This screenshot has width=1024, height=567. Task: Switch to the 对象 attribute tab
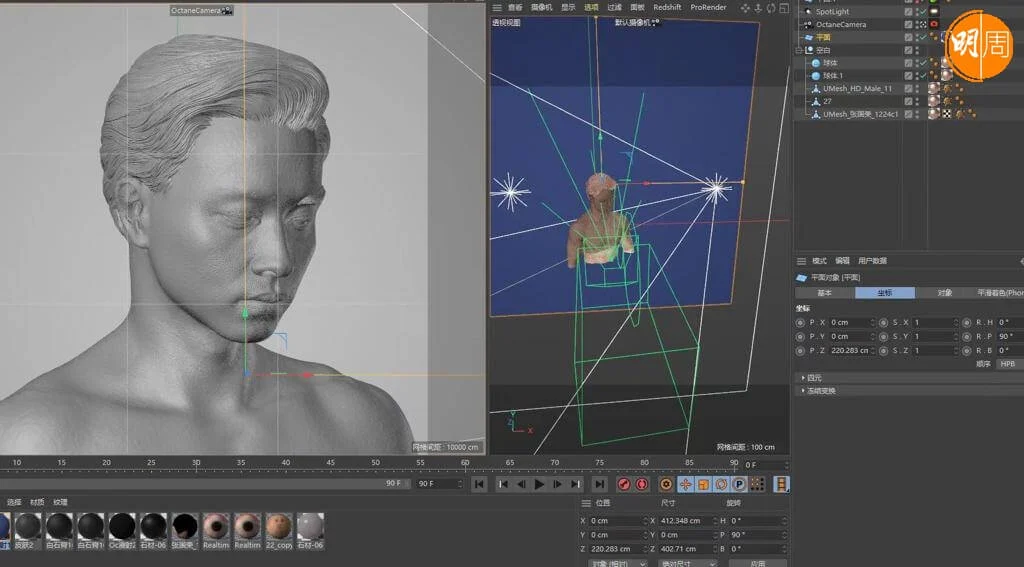coord(944,293)
